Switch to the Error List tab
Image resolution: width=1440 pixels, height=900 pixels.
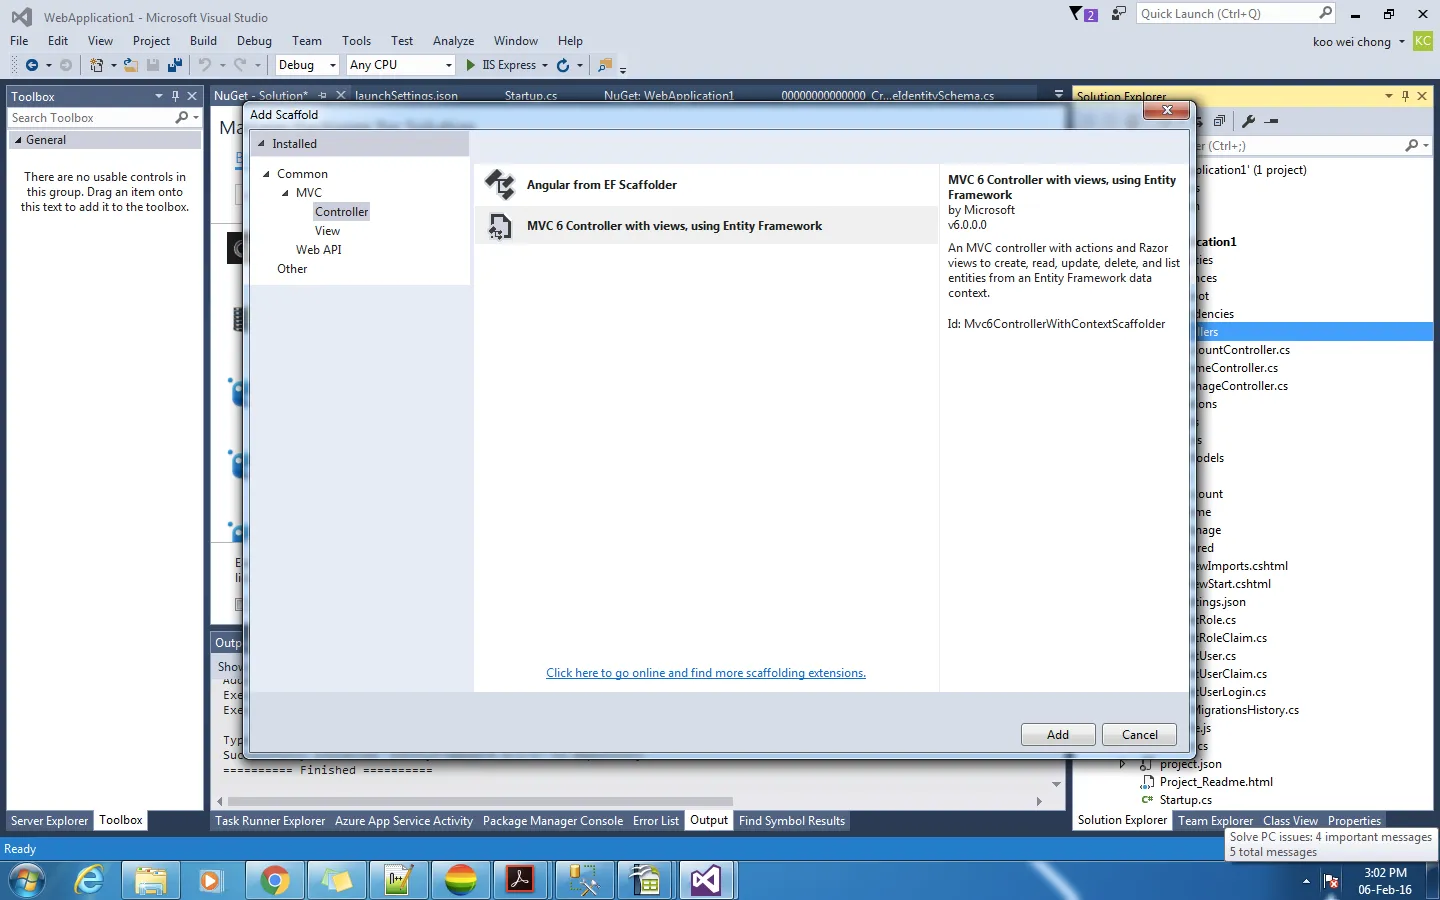pyautogui.click(x=656, y=821)
